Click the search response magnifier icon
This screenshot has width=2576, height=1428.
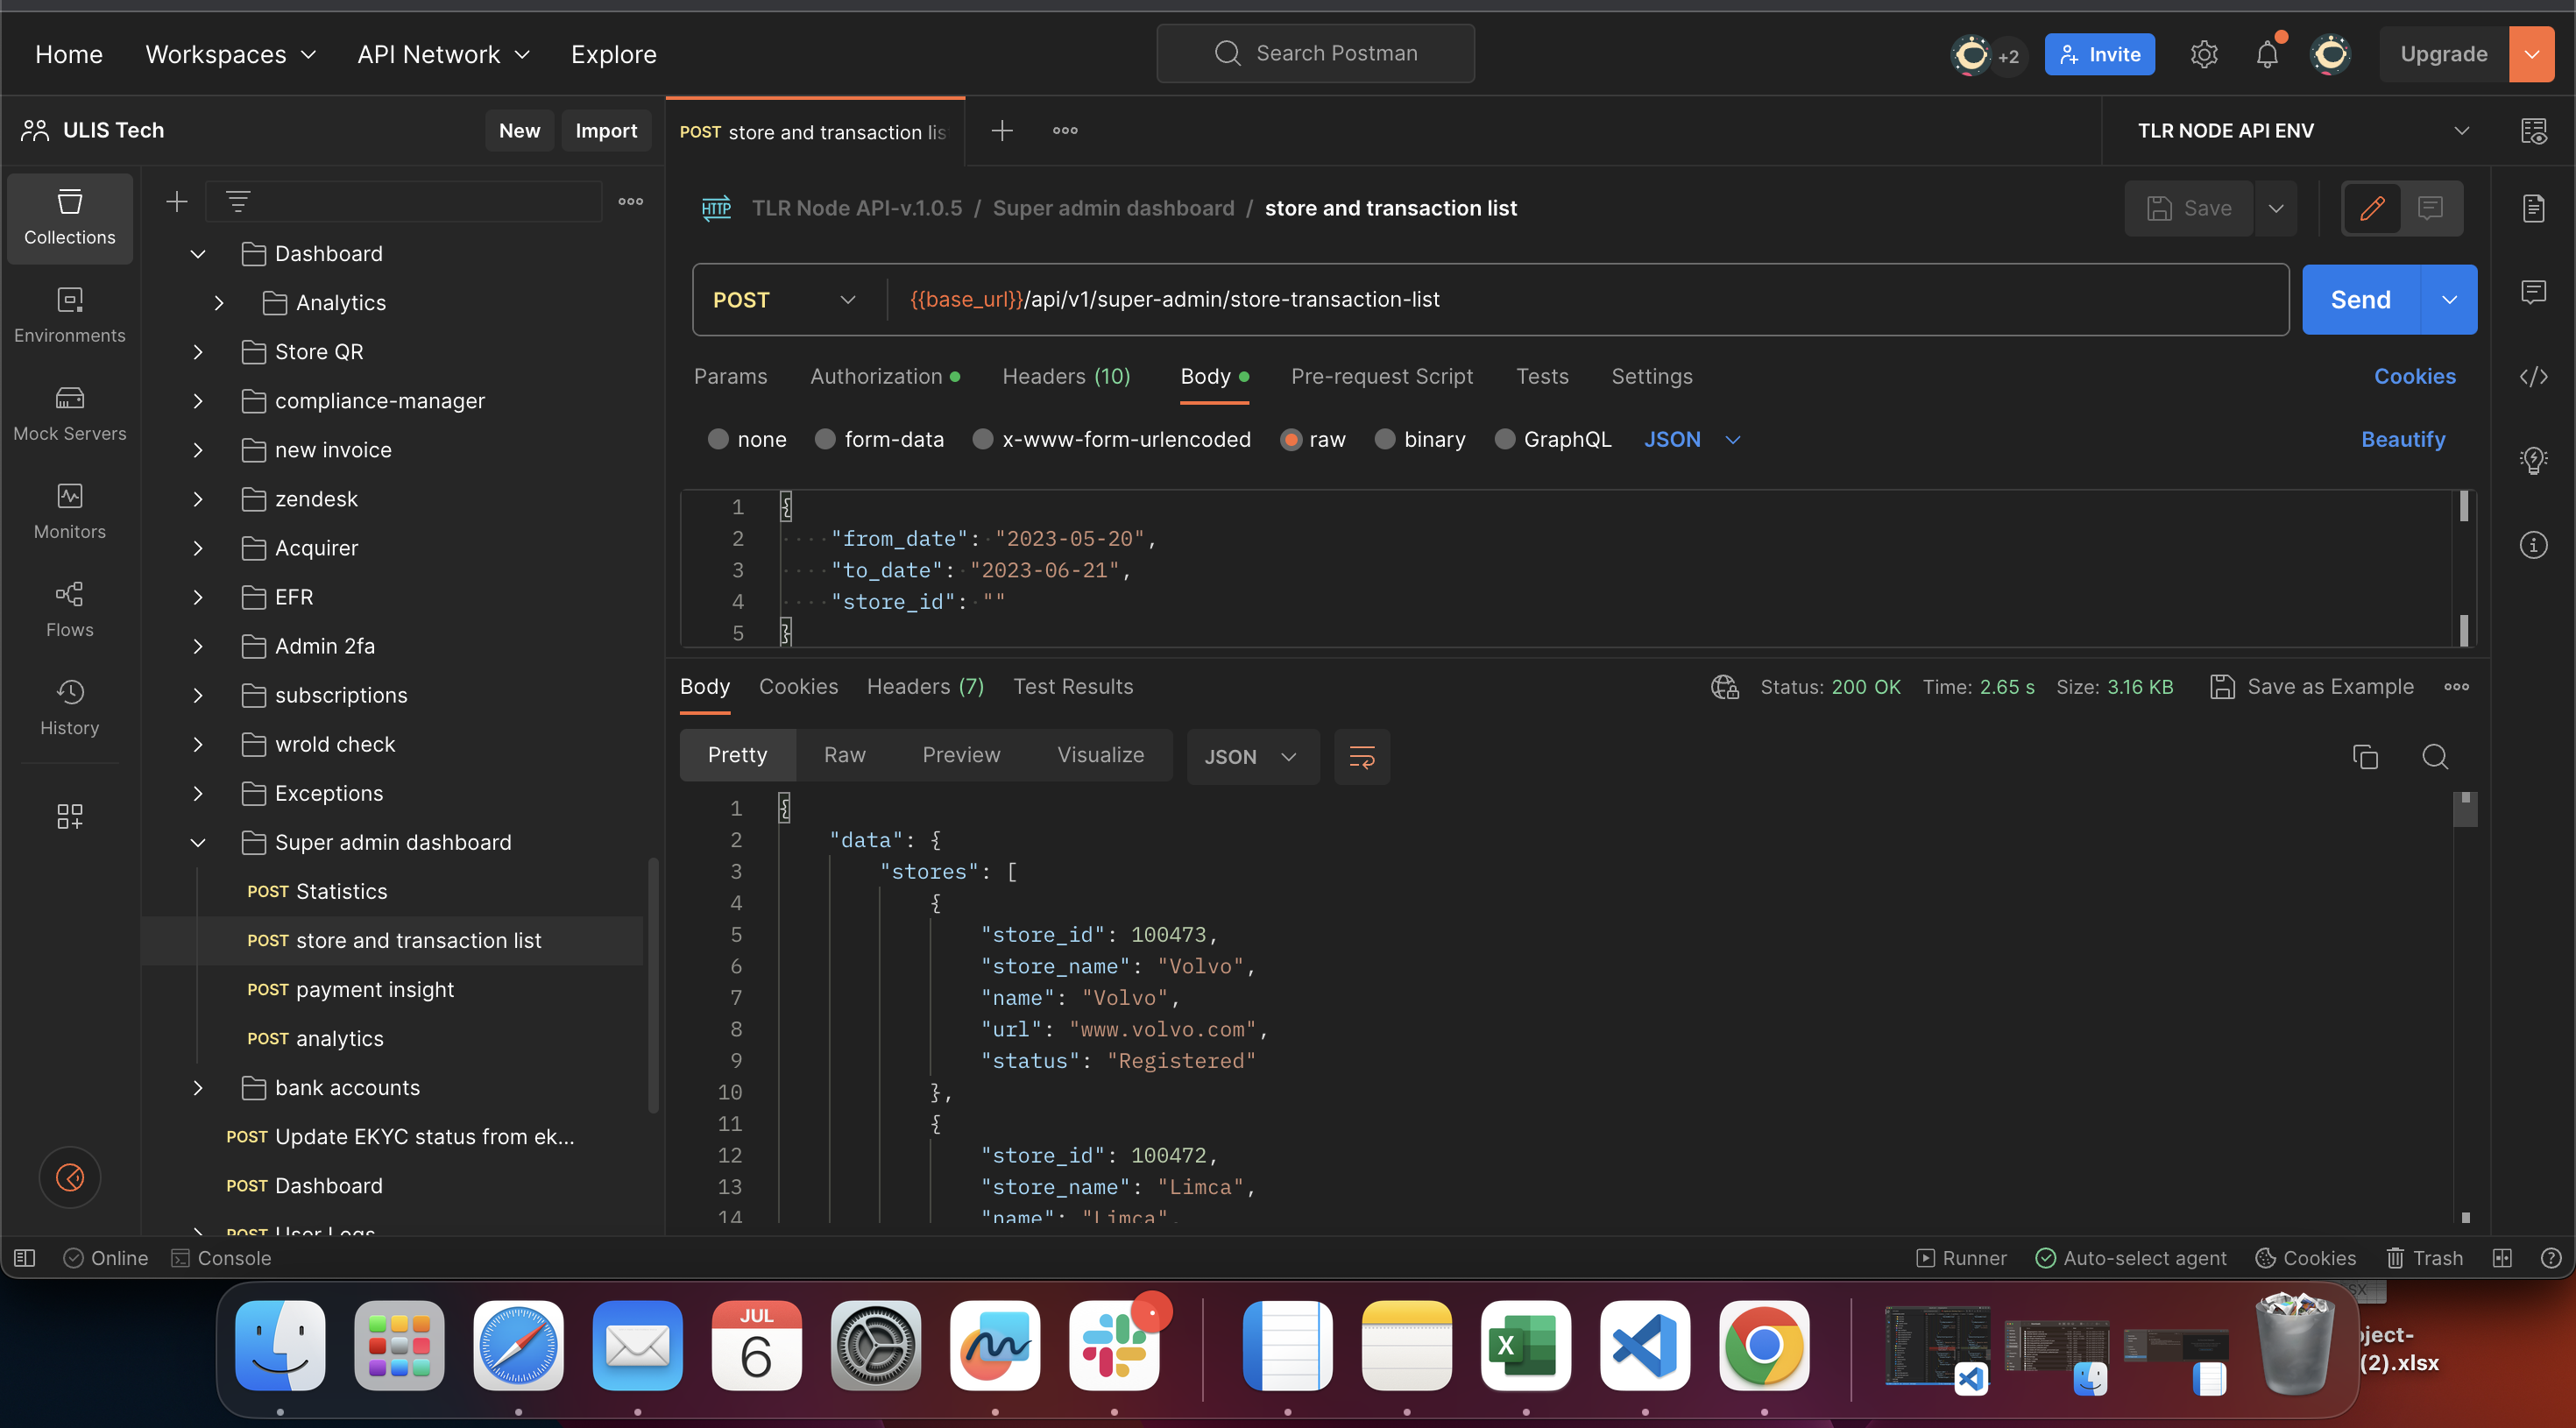click(x=2434, y=756)
